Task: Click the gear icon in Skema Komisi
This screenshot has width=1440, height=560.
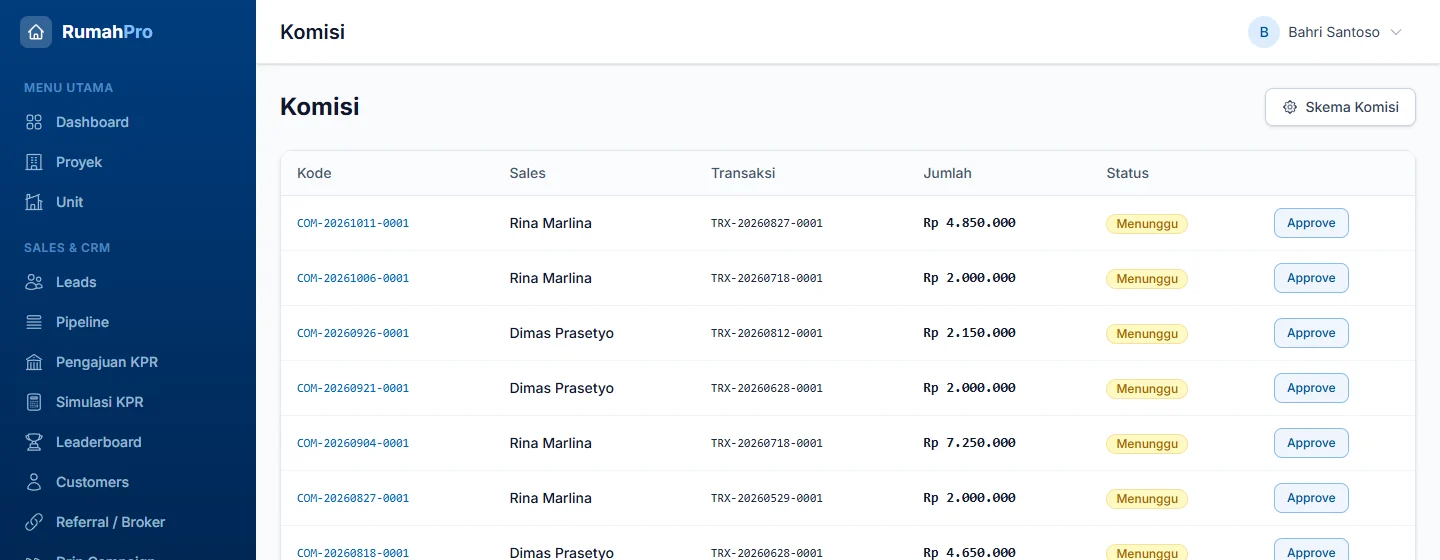Action: coord(1290,107)
